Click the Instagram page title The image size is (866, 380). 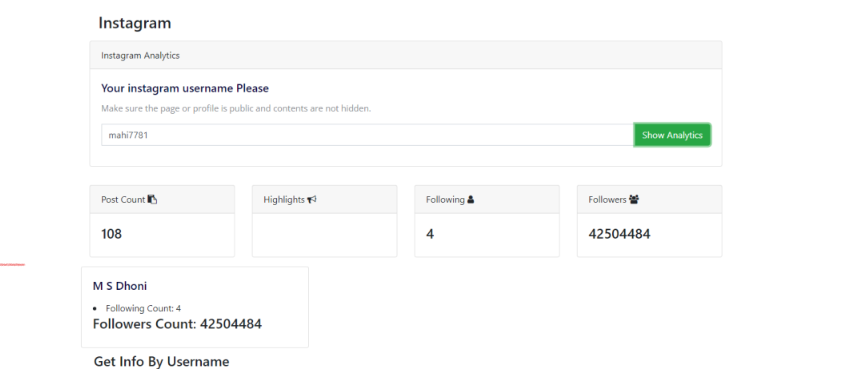pyautogui.click(x=135, y=23)
